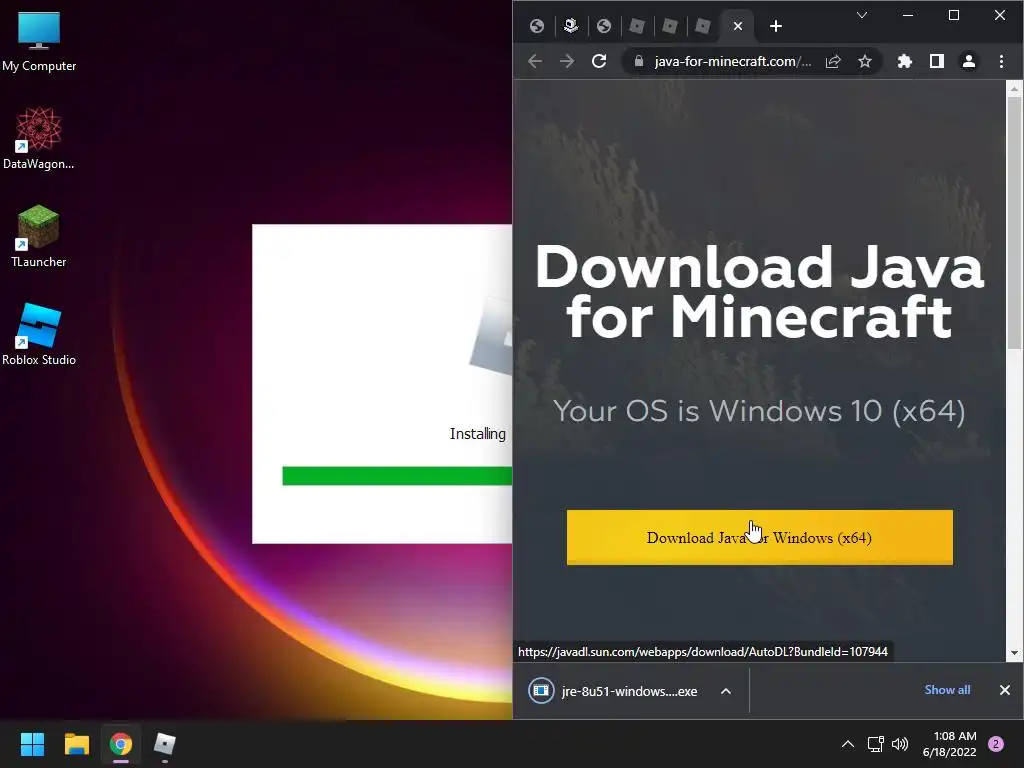Share this page icon in address bar
This screenshot has width=1024, height=768.
pyautogui.click(x=833, y=61)
